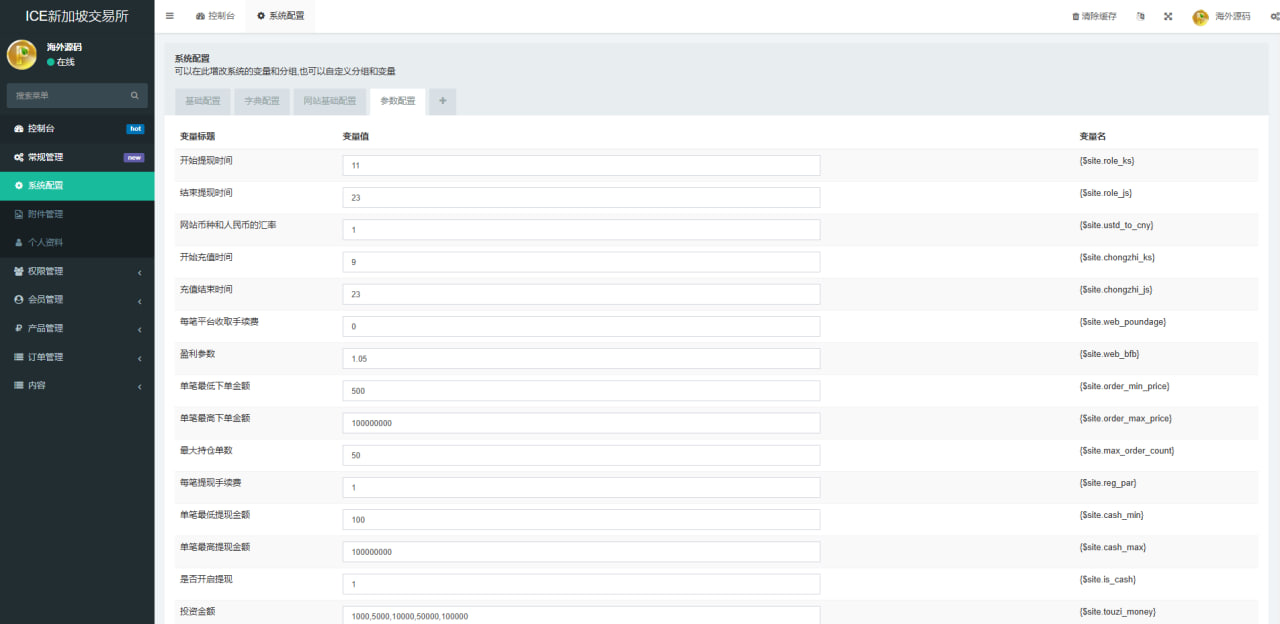
Task: Switch to the 基础配置 tab
Action: 202,101
